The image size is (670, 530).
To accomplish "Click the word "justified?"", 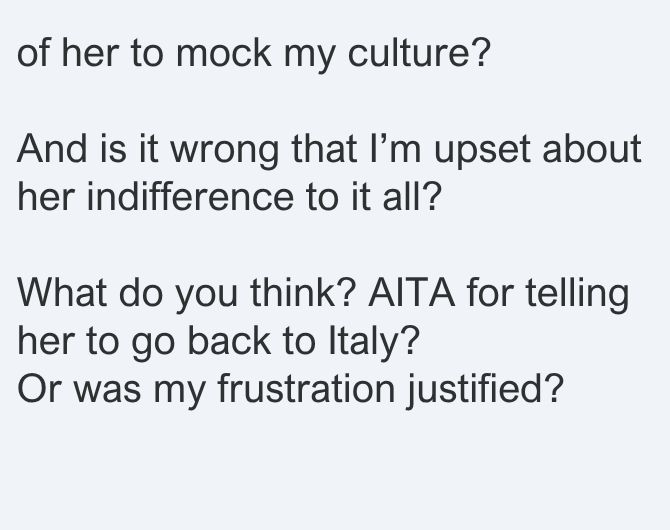I will point(485,391).
